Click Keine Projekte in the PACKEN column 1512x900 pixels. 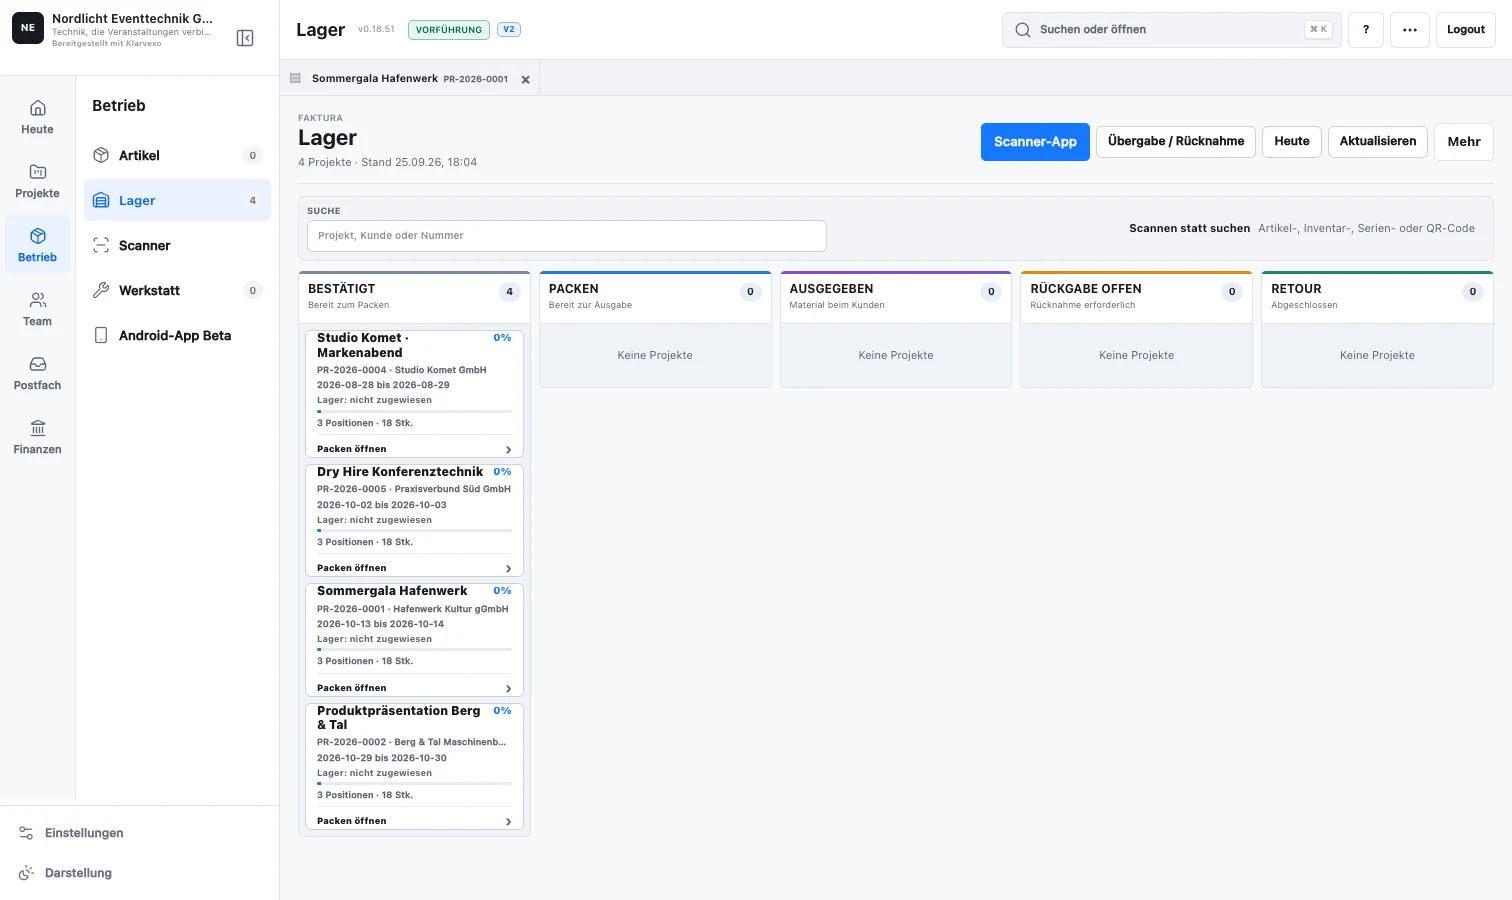[655, 355]
